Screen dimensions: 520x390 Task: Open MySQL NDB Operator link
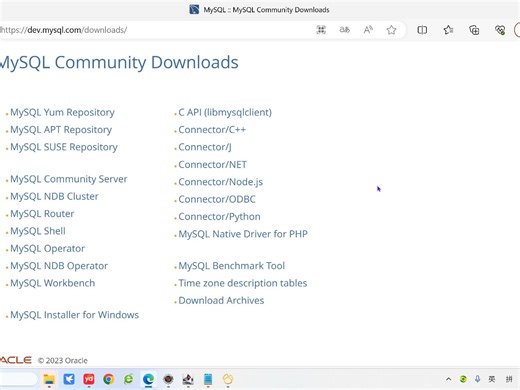click(x=59, y=266)
